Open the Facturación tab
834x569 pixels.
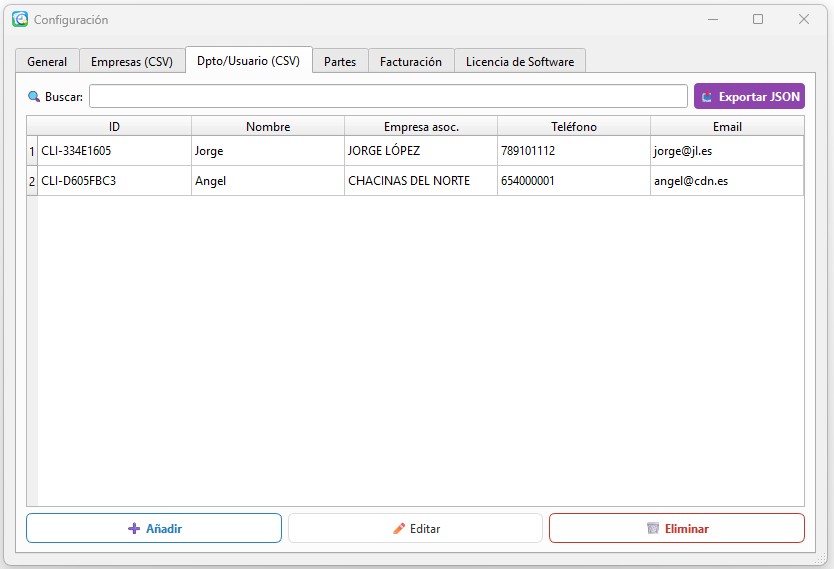coord(411,62)
